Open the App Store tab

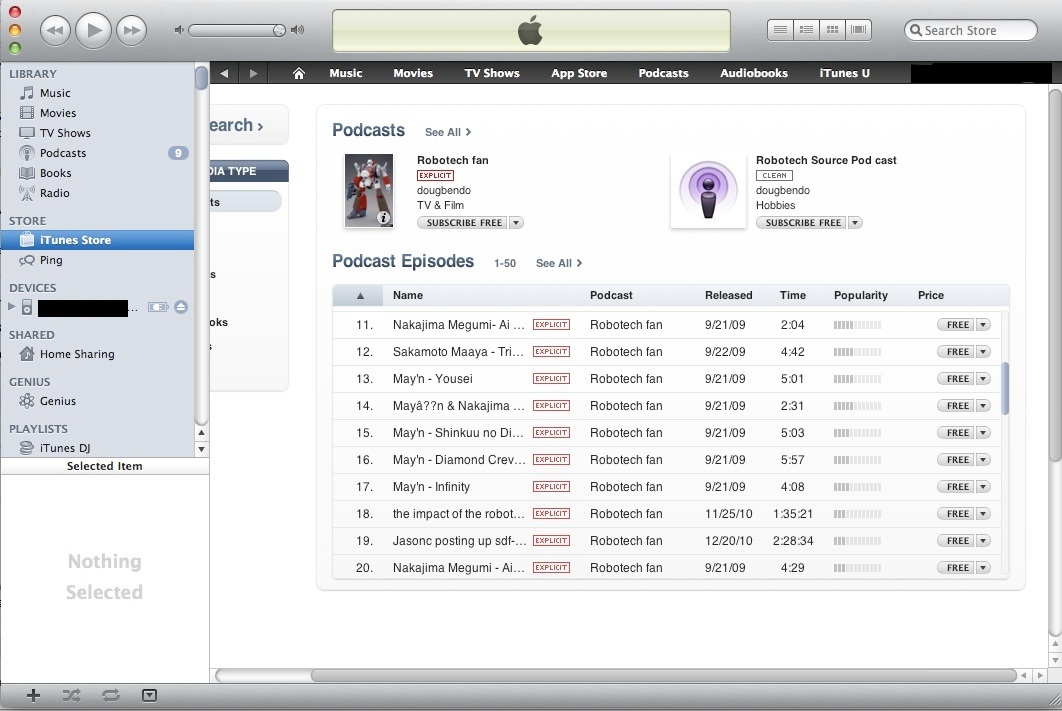pyautogui.click(x=579, y=73)
